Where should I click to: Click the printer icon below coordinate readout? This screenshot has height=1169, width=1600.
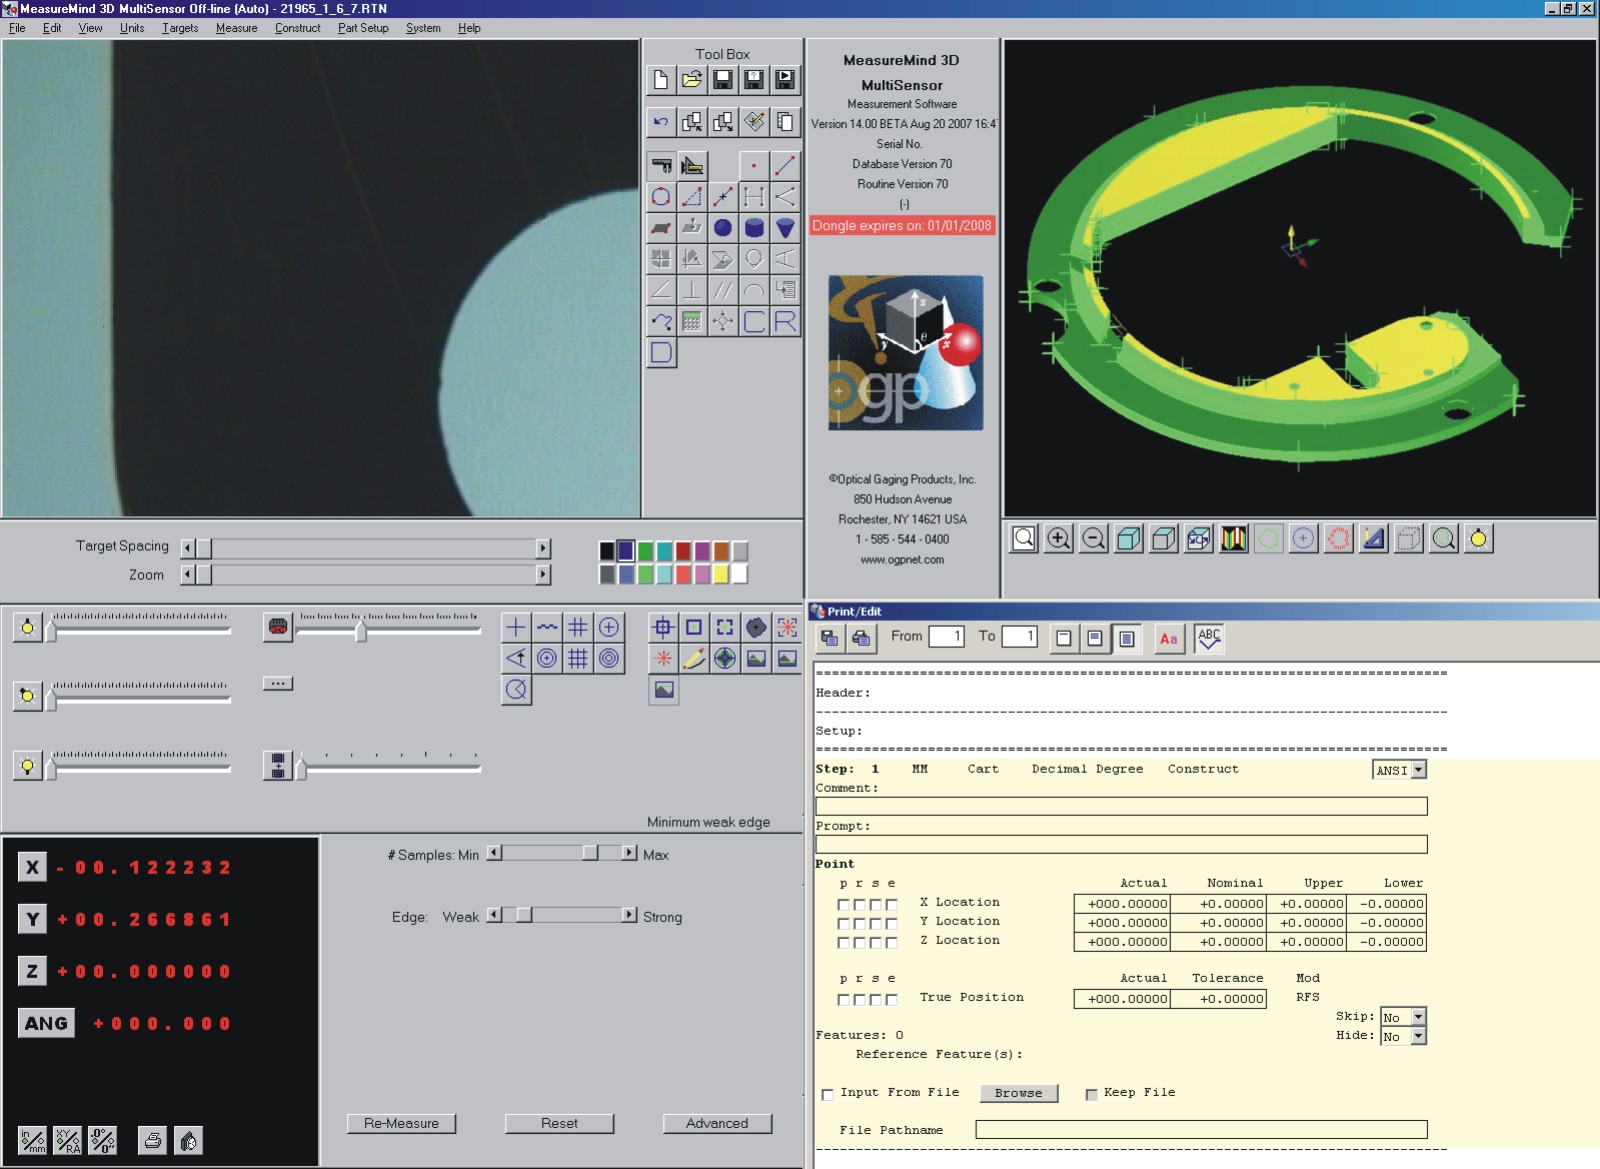153,1140
